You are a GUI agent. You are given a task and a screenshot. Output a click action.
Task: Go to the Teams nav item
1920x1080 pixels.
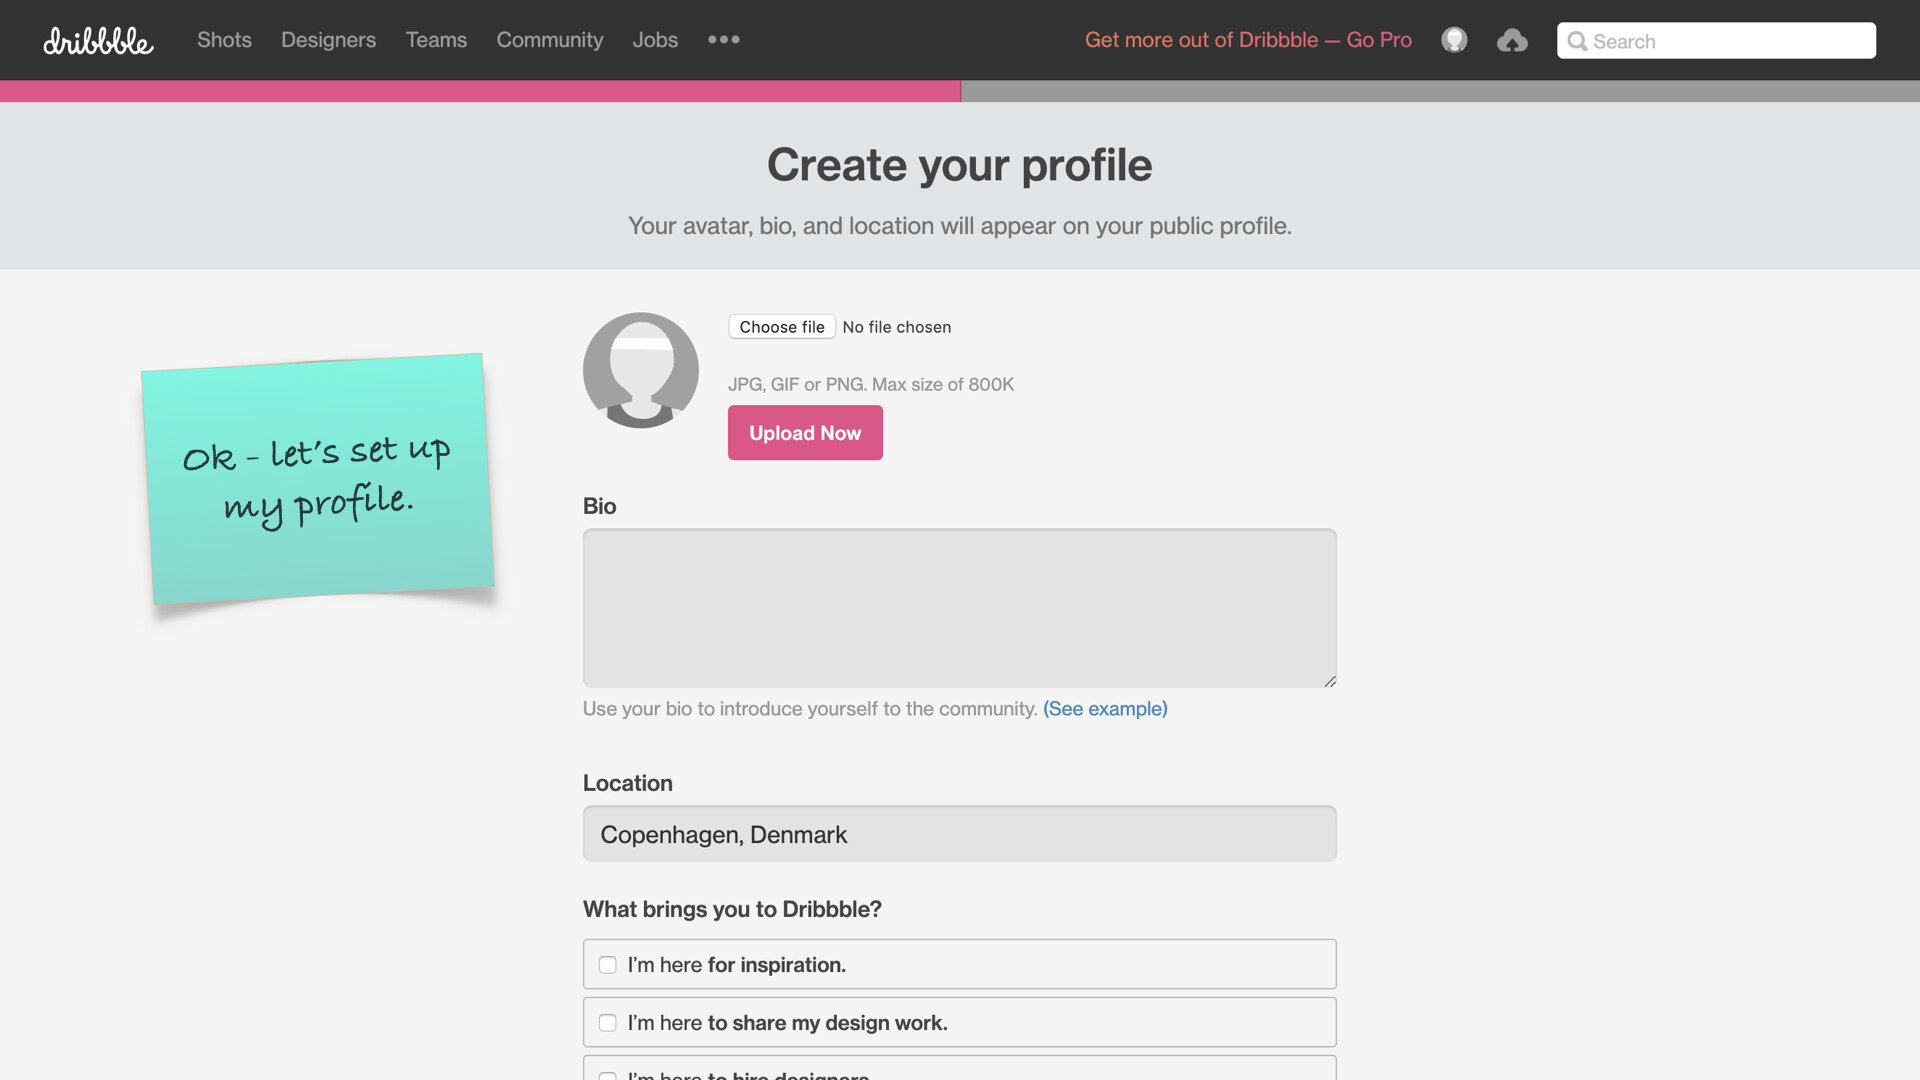(x=436, y=40)
